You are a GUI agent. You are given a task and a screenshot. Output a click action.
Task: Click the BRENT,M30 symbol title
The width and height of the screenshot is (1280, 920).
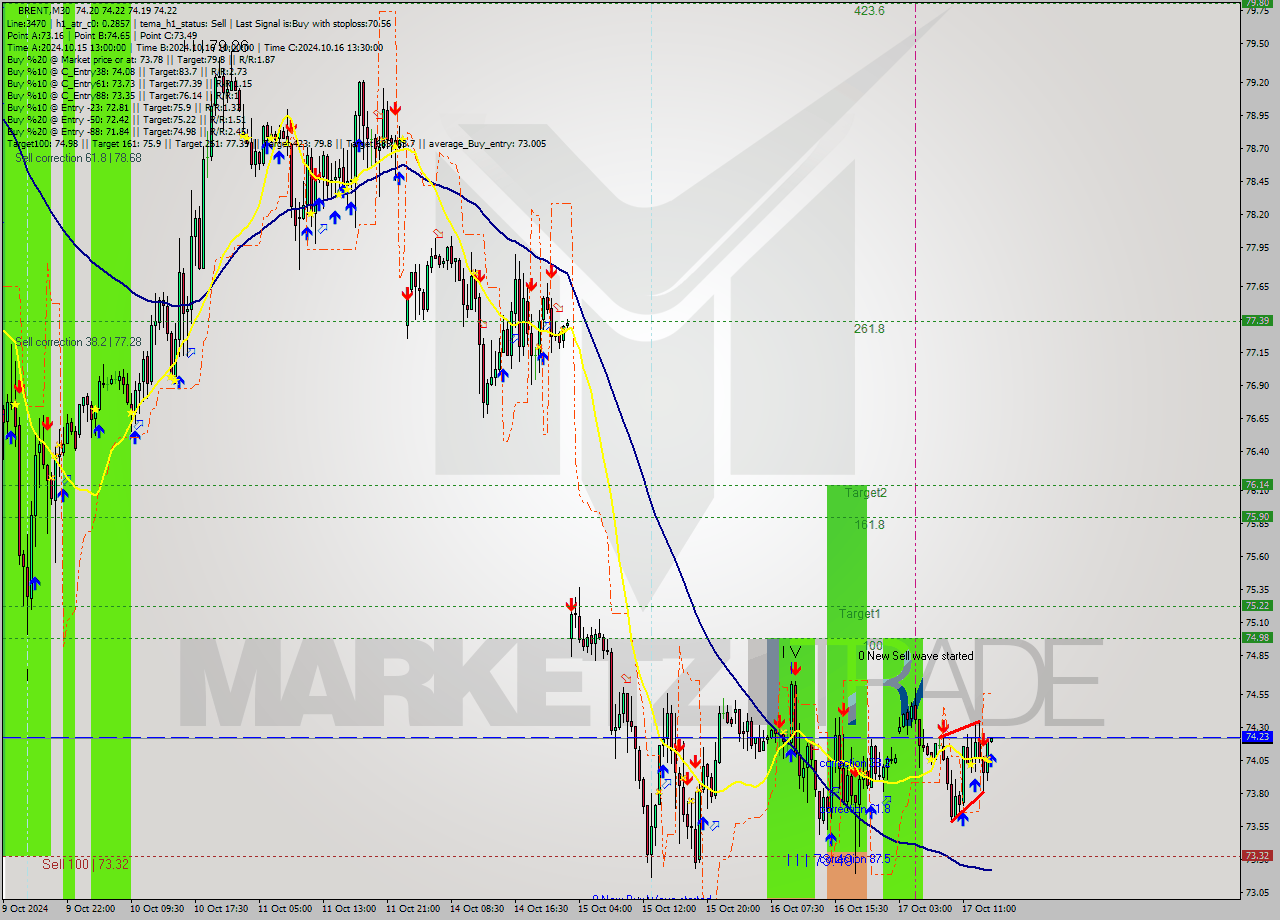click(43, 10)
